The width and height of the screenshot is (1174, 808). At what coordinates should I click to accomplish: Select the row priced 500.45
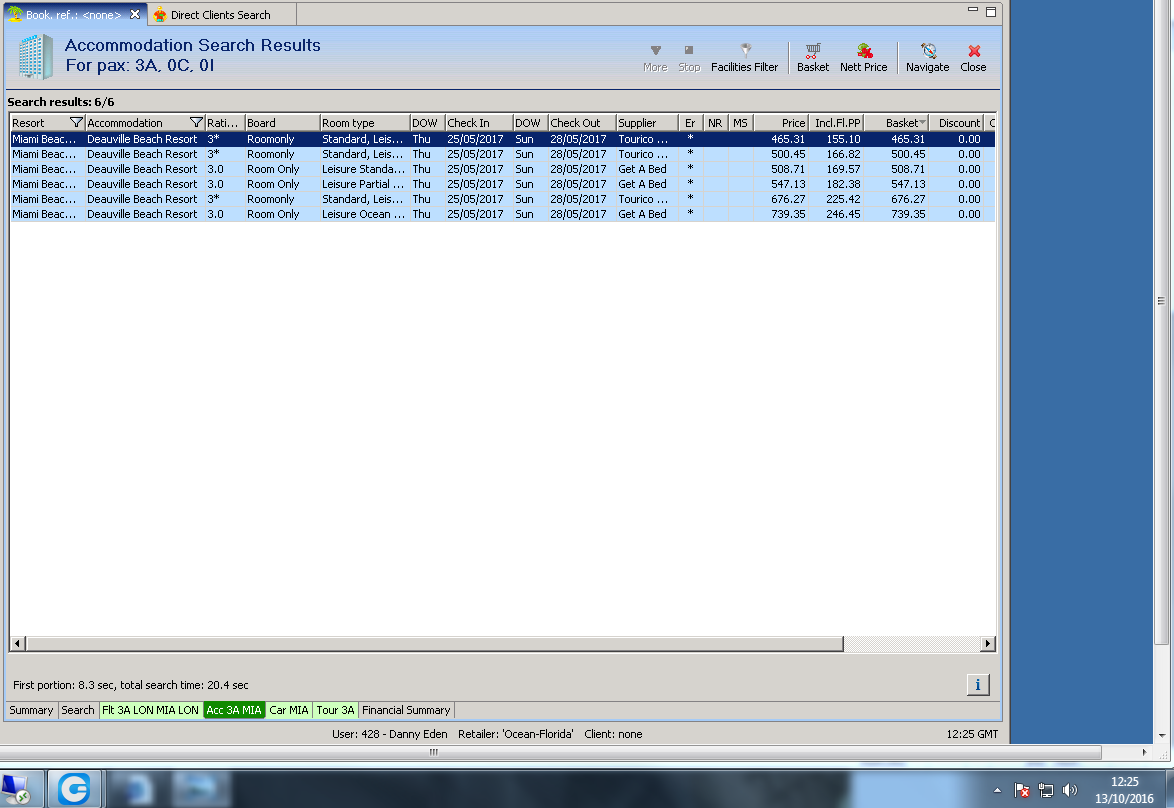(x=502, y=154)
